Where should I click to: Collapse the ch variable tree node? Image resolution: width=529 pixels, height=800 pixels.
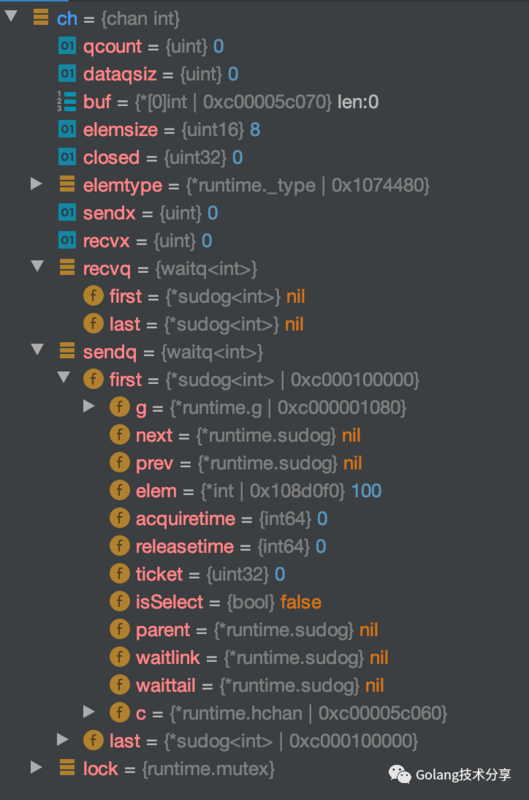[11, 16]
